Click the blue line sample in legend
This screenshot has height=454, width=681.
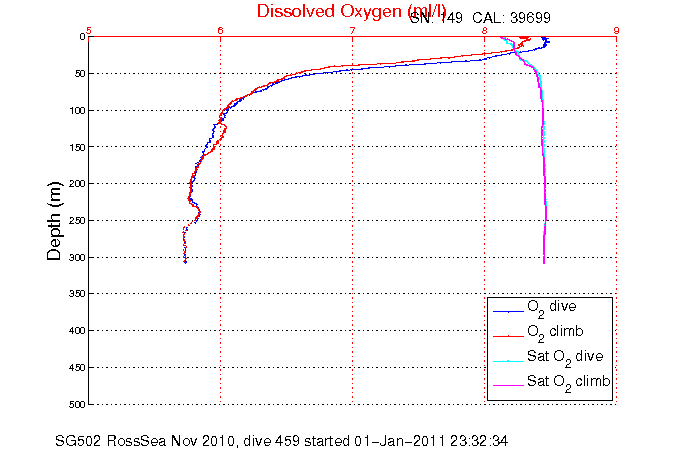tap(509, 311)
